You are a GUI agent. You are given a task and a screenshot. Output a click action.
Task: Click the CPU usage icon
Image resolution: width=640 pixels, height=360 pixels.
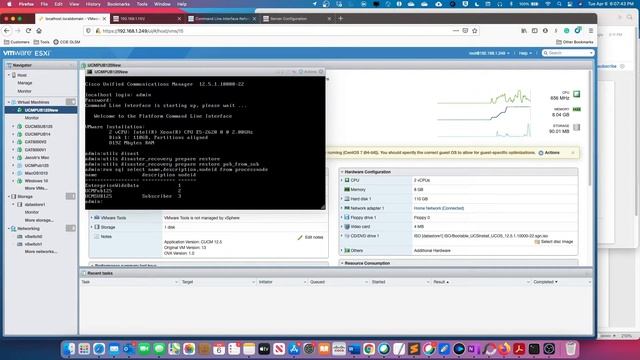[x=576, y=94]
